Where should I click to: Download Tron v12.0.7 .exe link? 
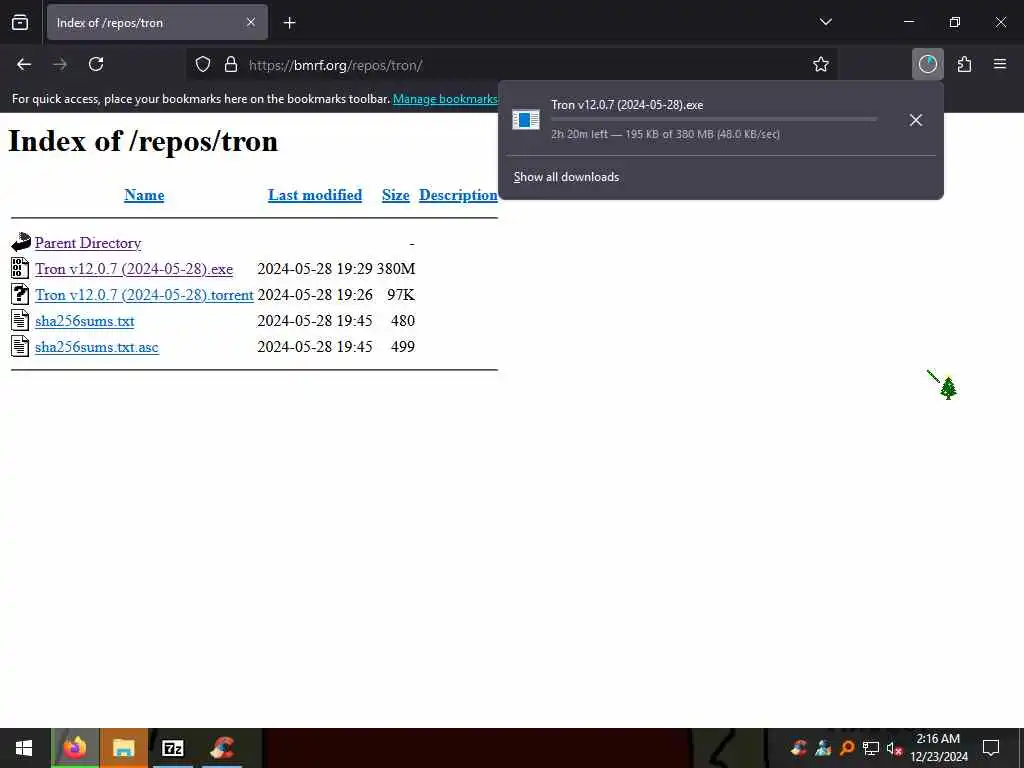click(x=134, y=269)
